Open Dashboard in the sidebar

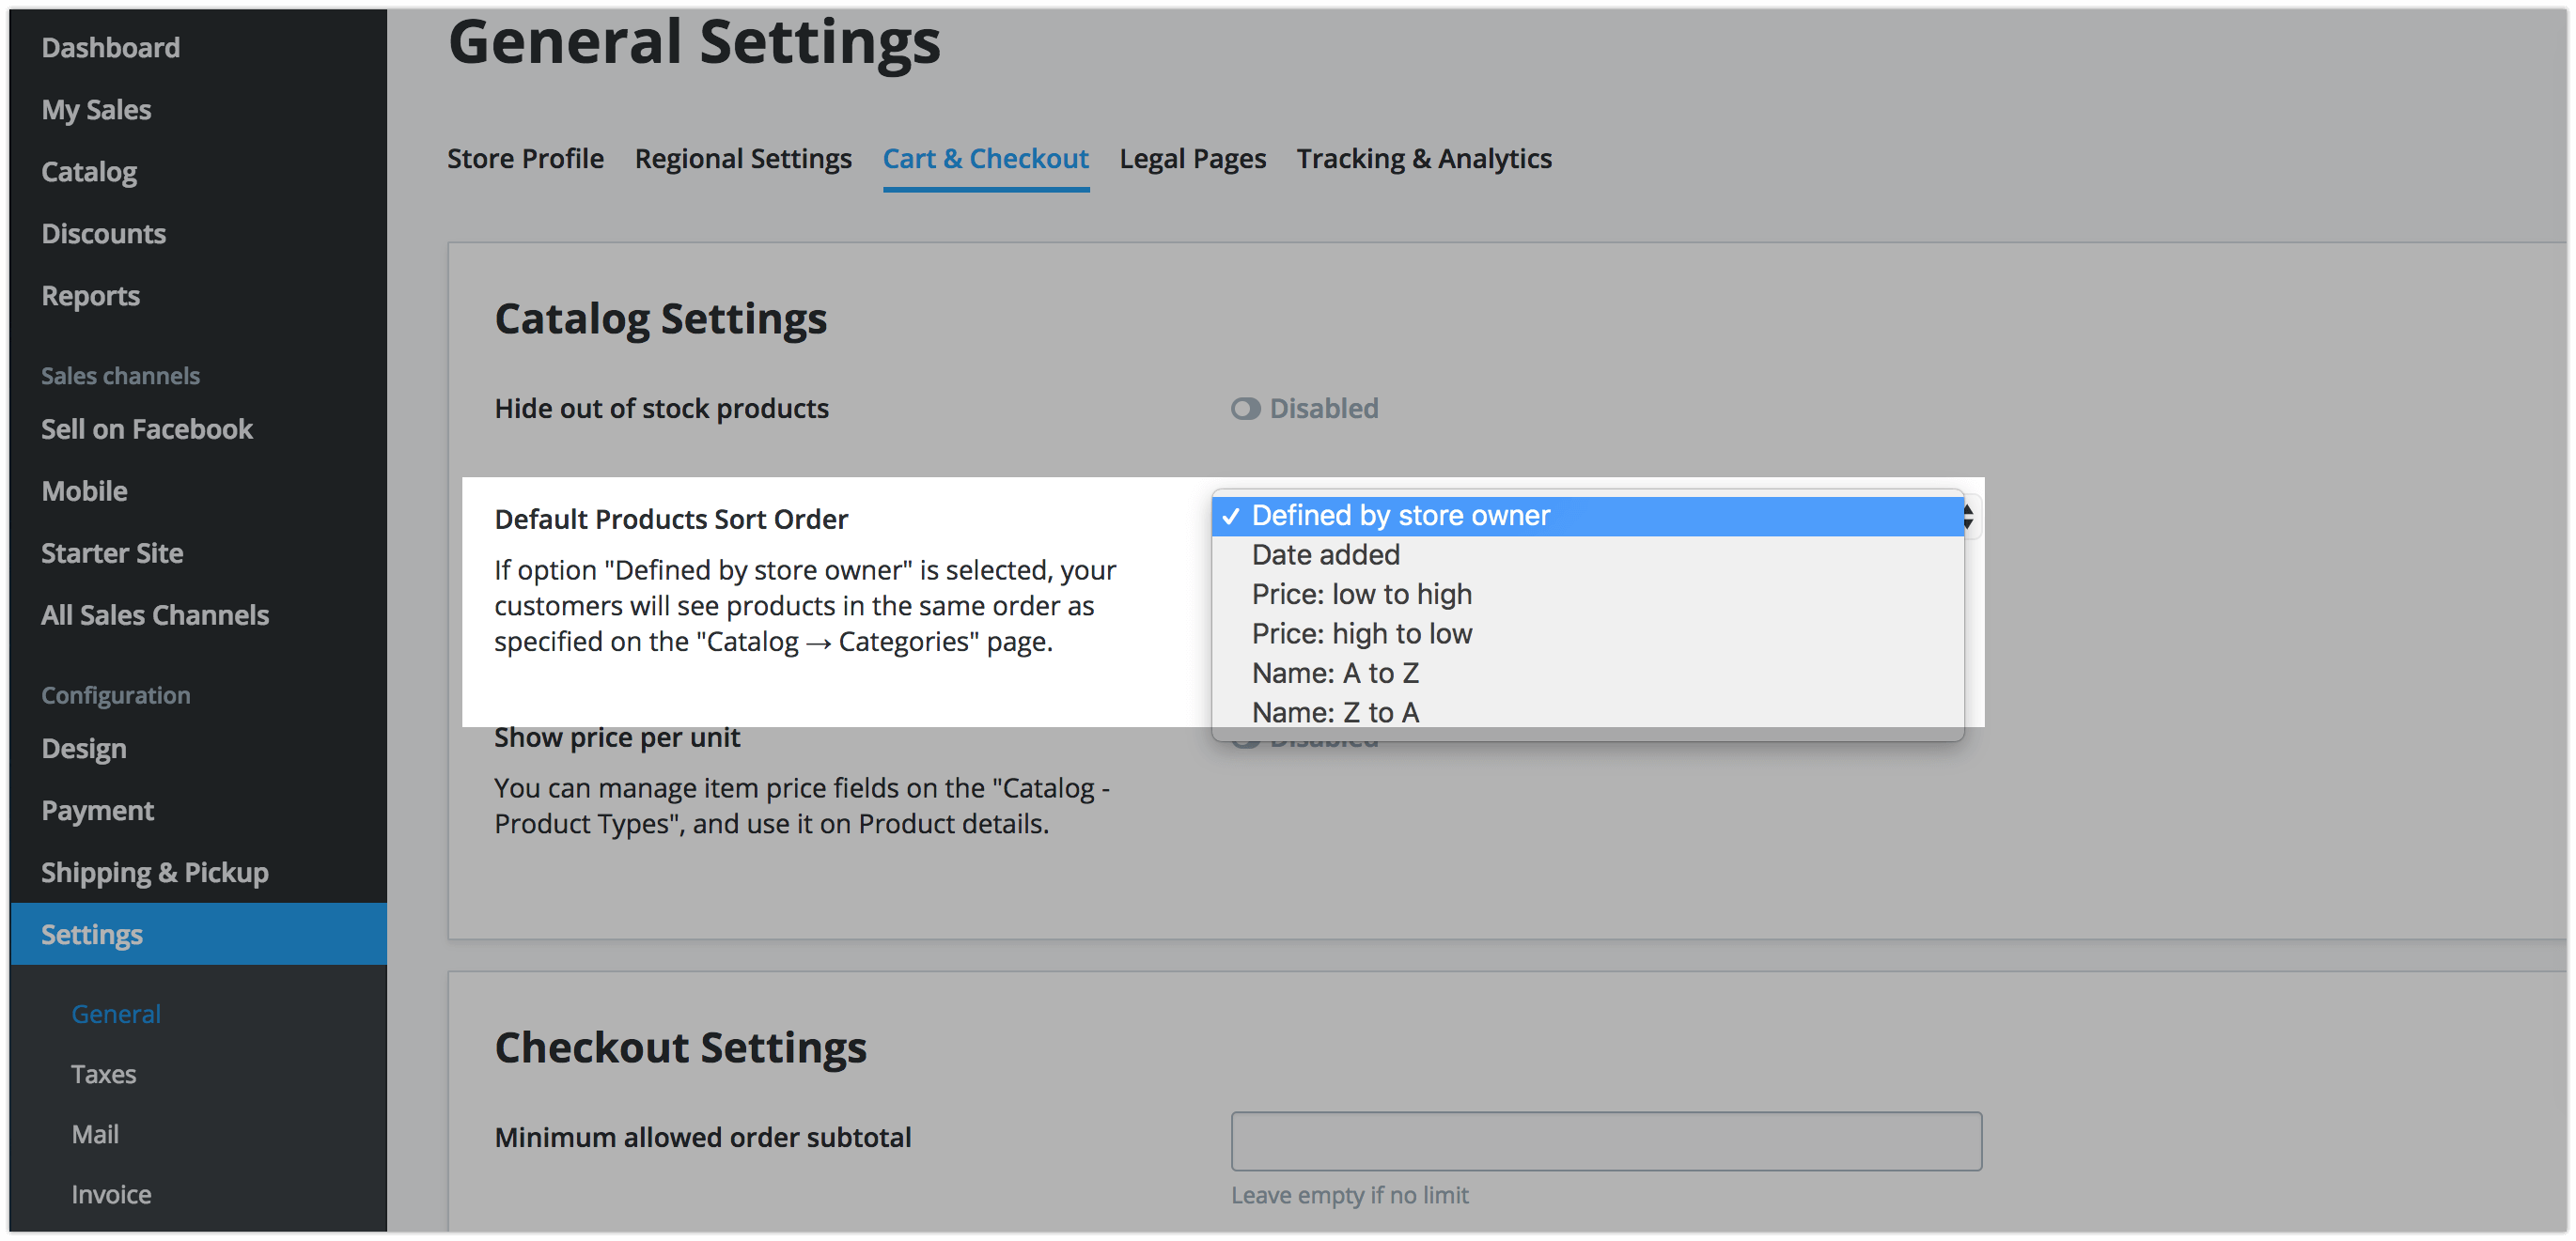[x=111, y=48]
